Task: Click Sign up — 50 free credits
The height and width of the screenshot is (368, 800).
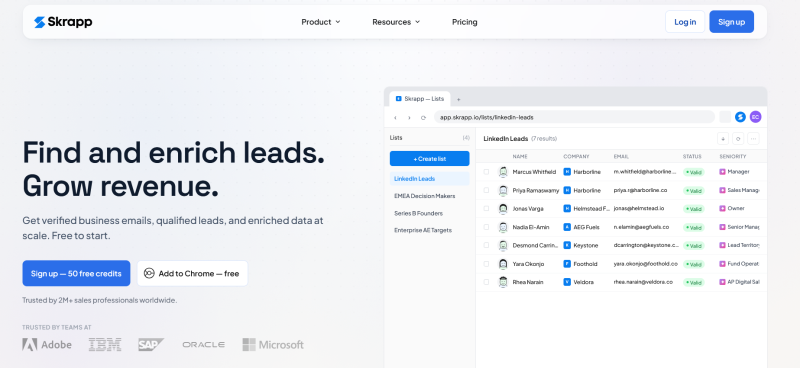Action: (76, 274)
